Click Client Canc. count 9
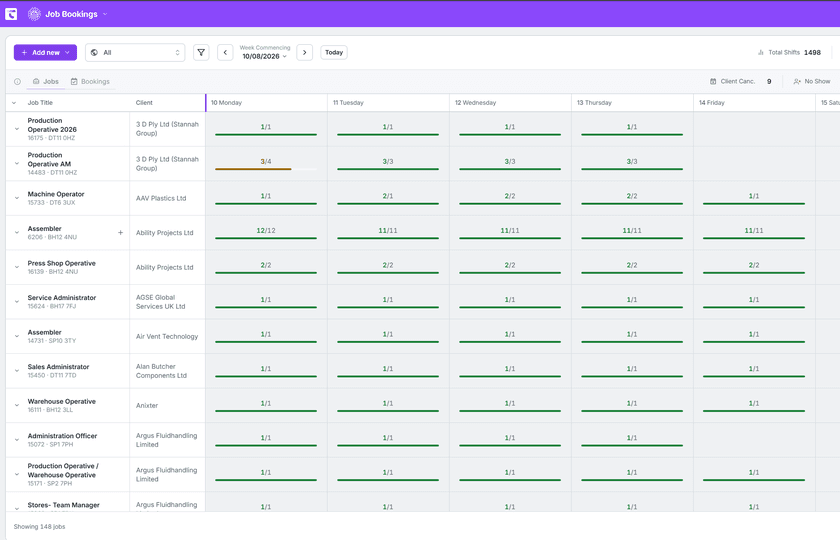Viewport: 840px width, 540px height. (769, 81)
